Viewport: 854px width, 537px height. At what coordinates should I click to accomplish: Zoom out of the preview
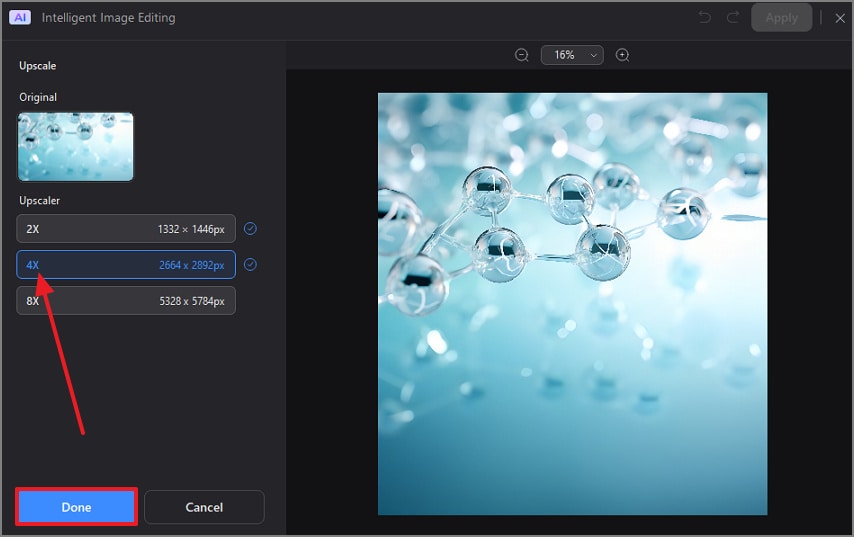[x=522, y=55]
